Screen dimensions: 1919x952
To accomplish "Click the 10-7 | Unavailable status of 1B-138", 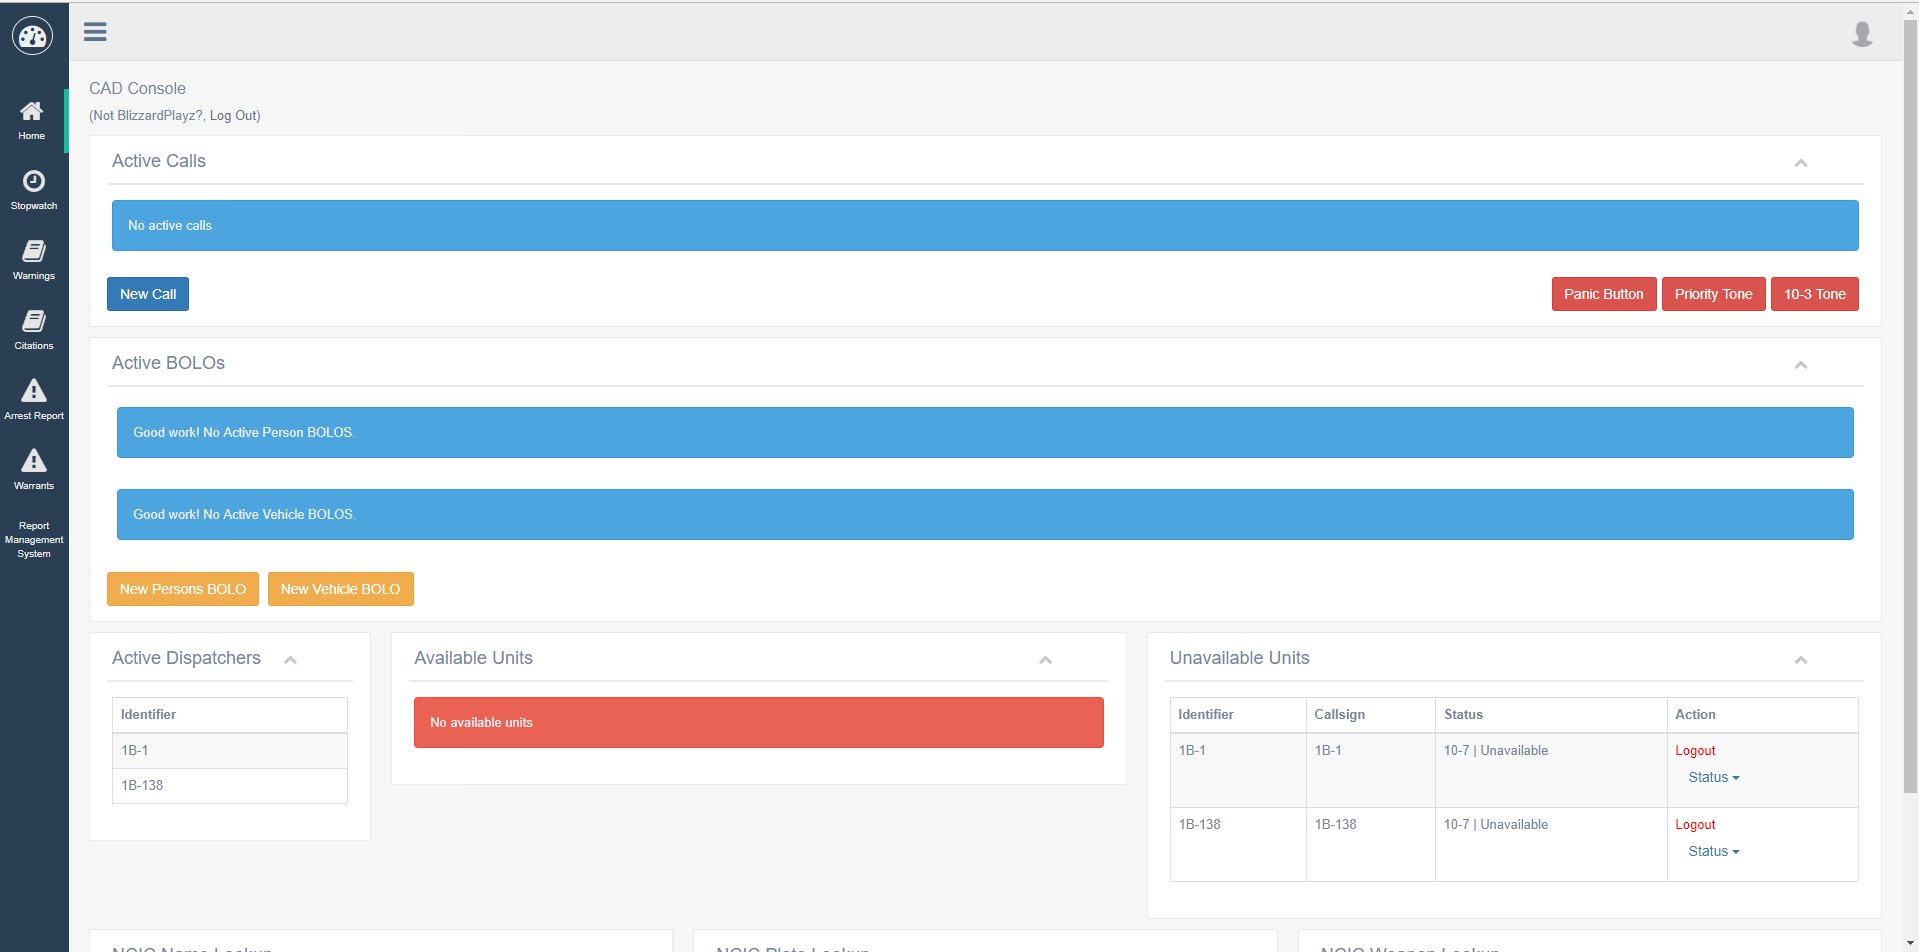I will click(1495, 825).
